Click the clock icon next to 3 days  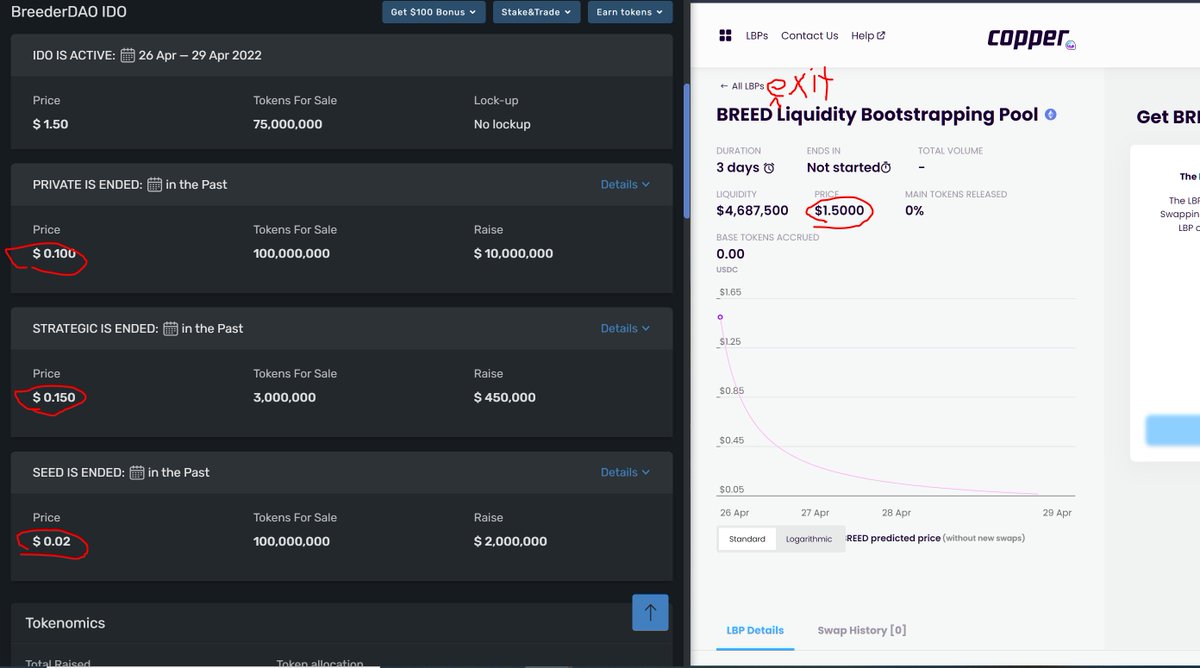coord(769,168)
